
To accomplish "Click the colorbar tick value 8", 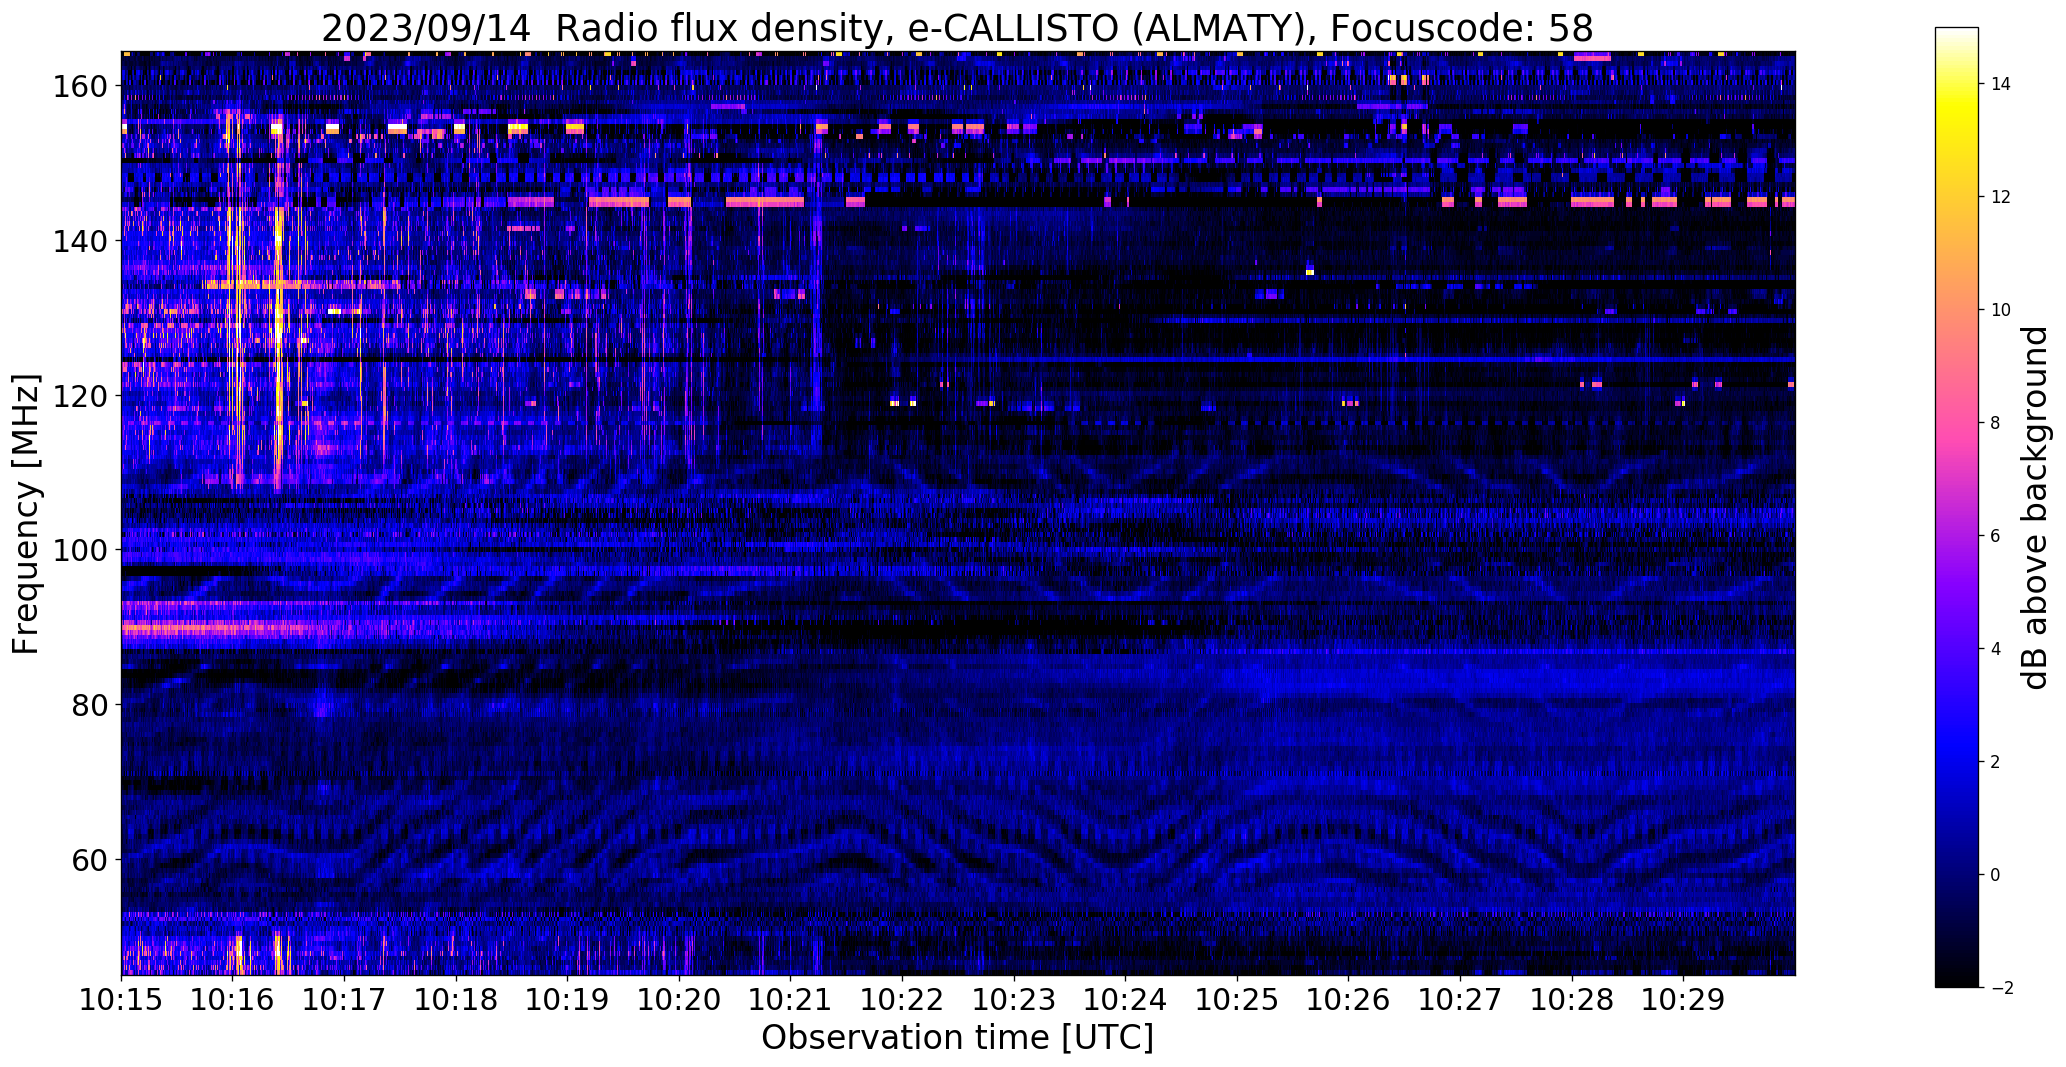I will point(1996,423).
